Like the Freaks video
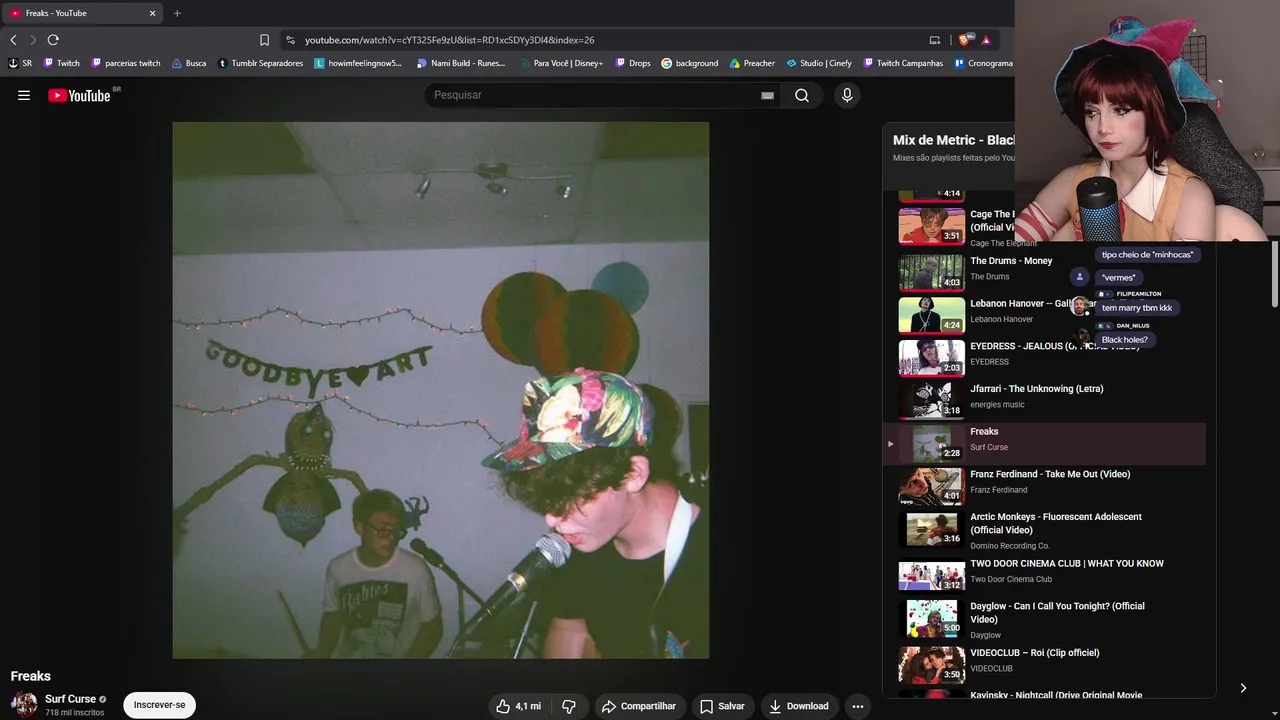 point(518,706)
